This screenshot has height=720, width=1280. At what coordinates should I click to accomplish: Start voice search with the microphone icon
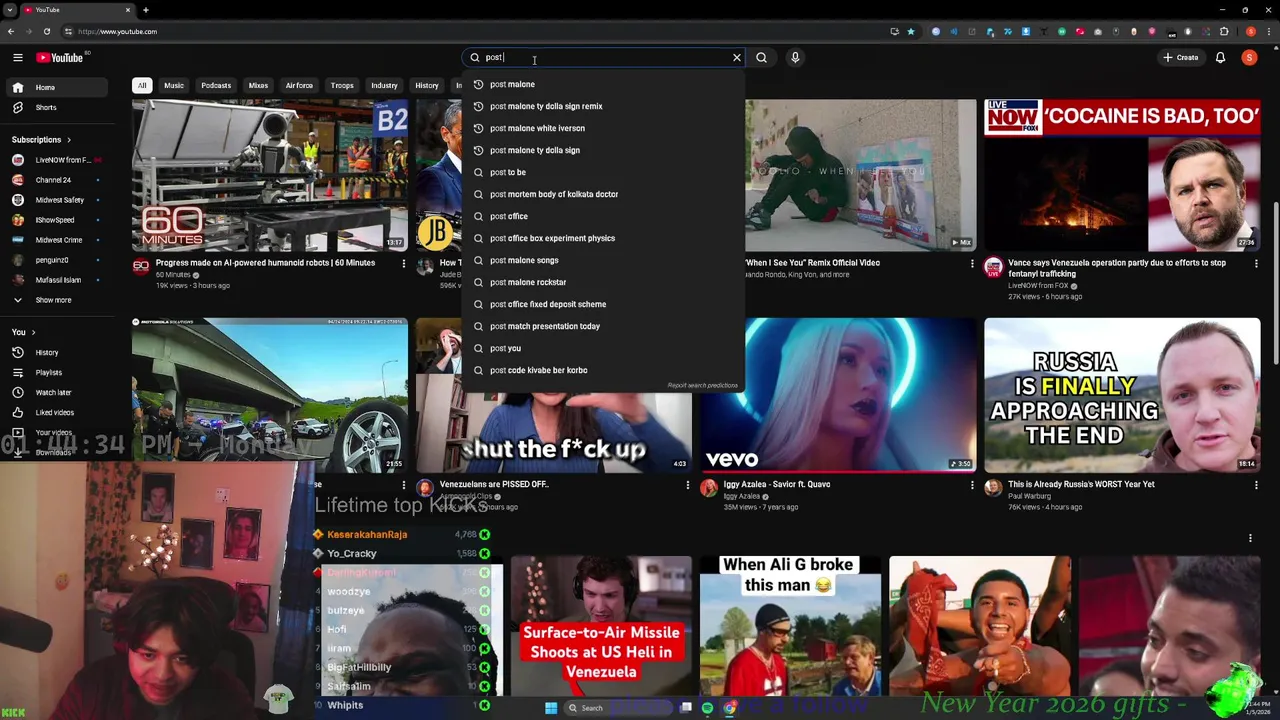(x=795, y=58)
